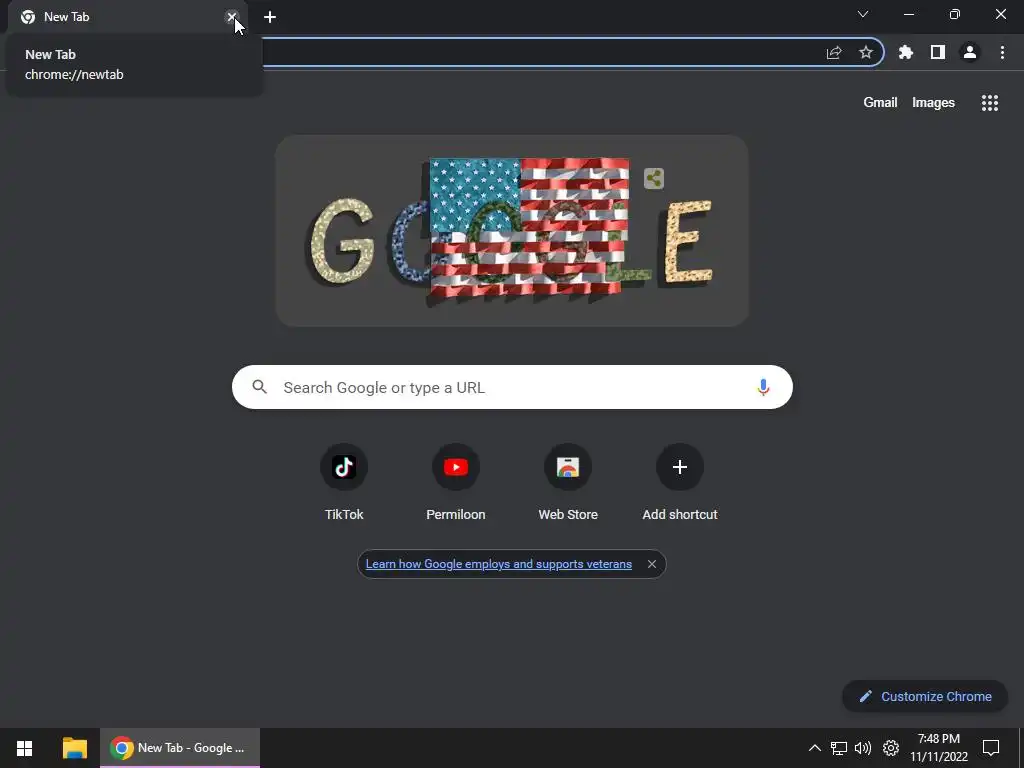1024x768 pixels.
Task: Click the Add shortcut plus tile
Action: point(680,482)
